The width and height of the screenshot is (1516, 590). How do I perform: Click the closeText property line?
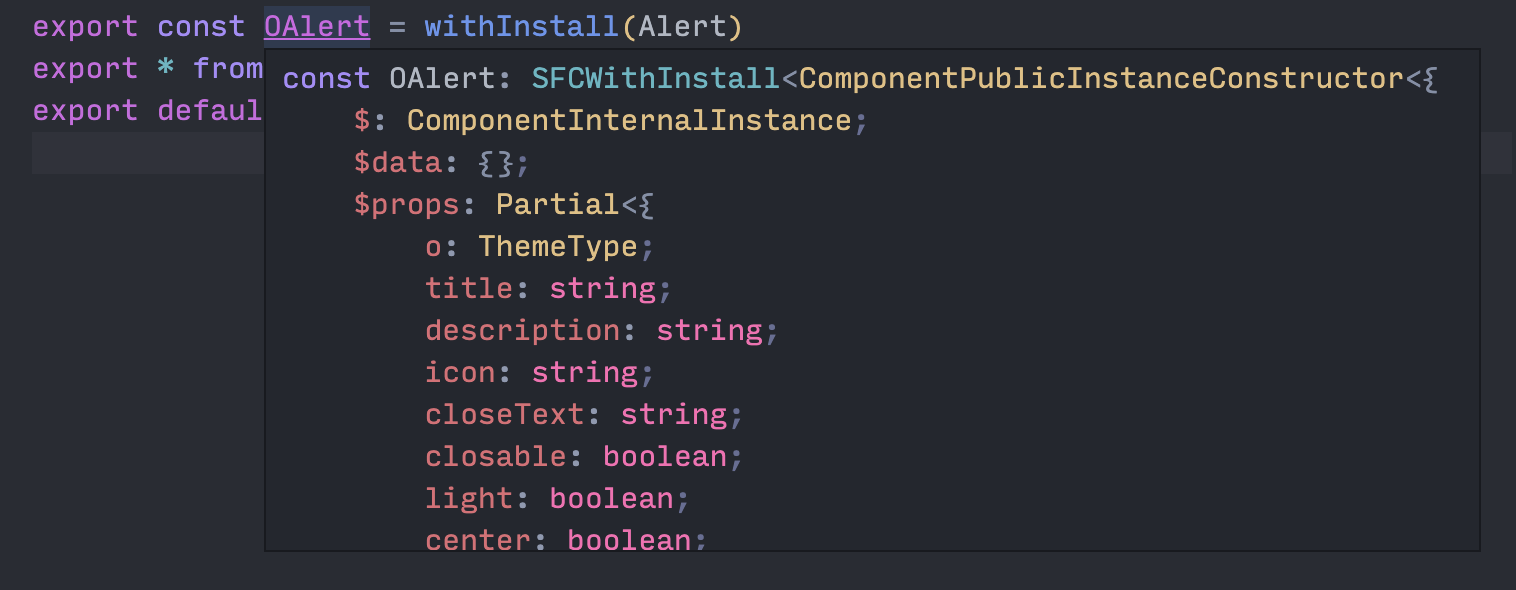584,414
